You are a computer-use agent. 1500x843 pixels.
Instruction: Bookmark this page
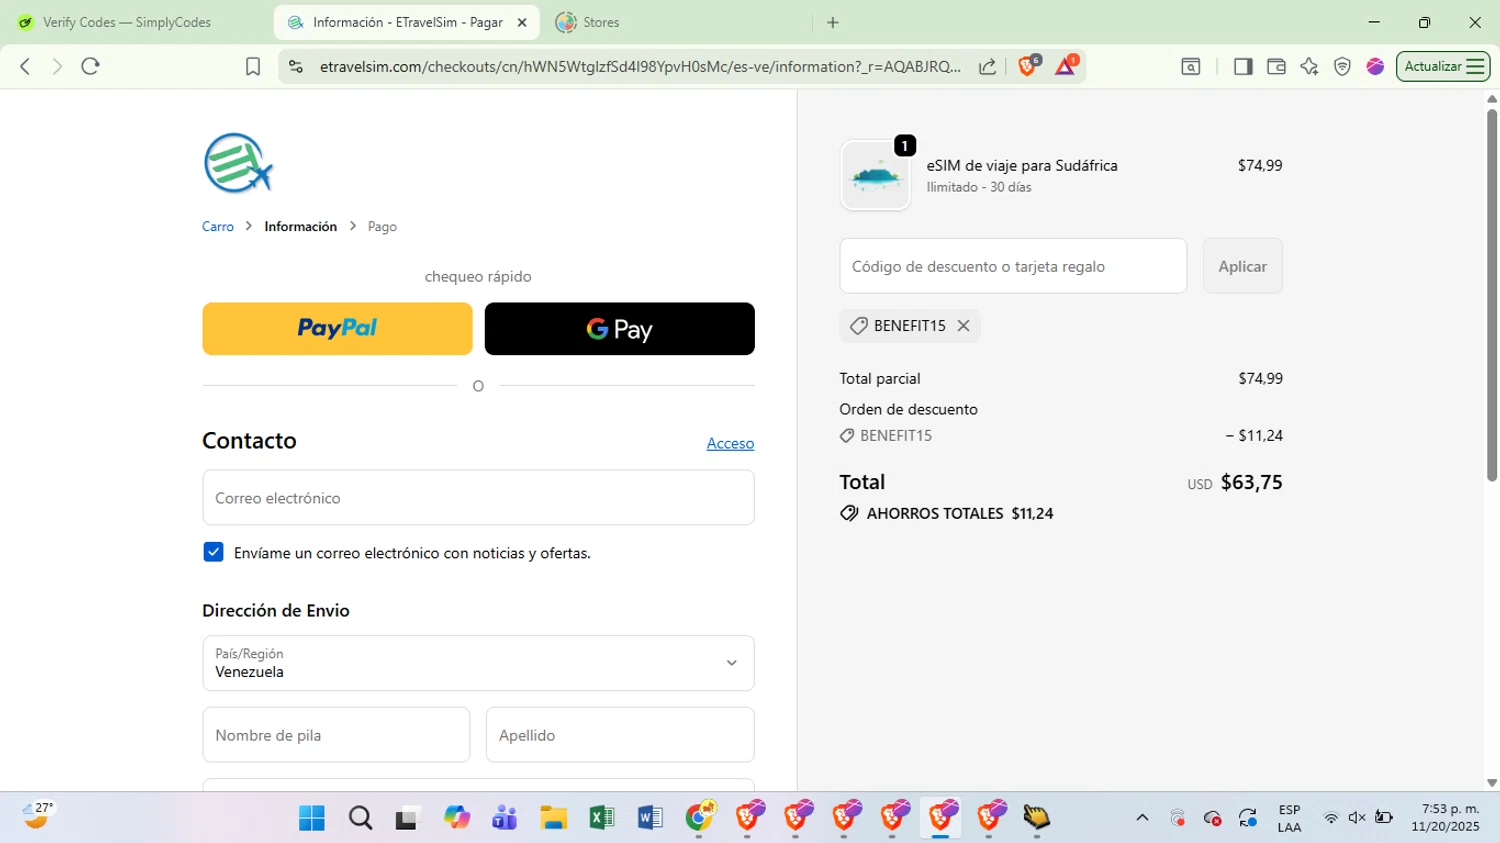(x=253, y=66)
